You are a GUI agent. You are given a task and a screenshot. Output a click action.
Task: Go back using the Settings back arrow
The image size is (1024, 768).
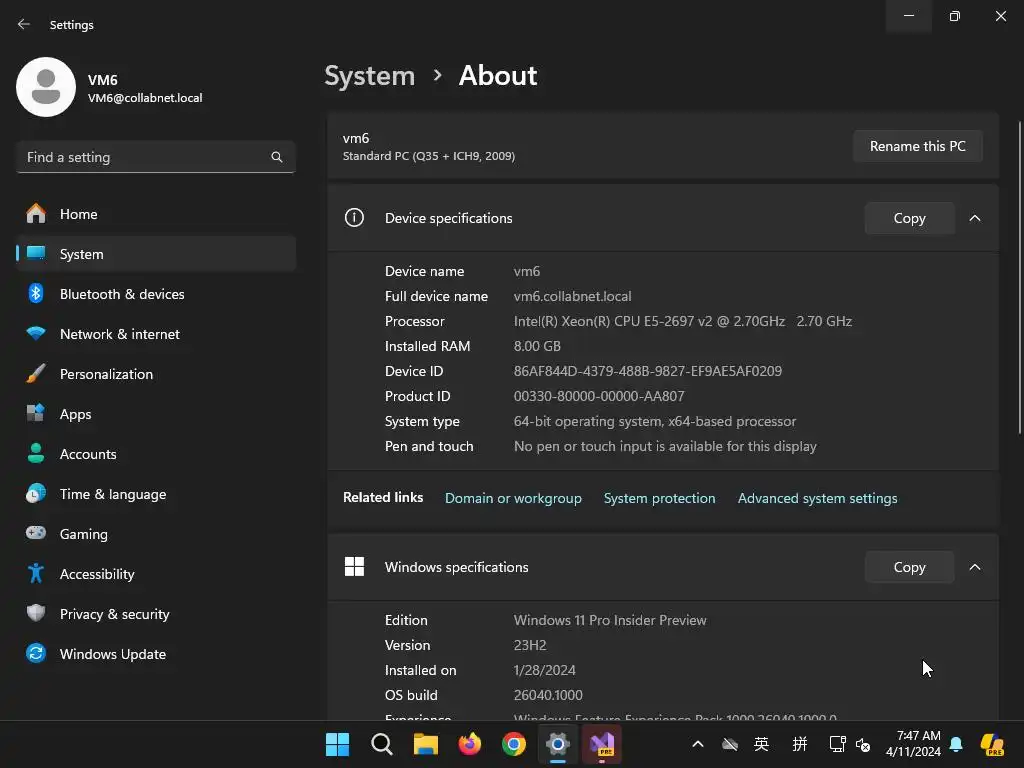pyautogui.click(x=24, y=24)
